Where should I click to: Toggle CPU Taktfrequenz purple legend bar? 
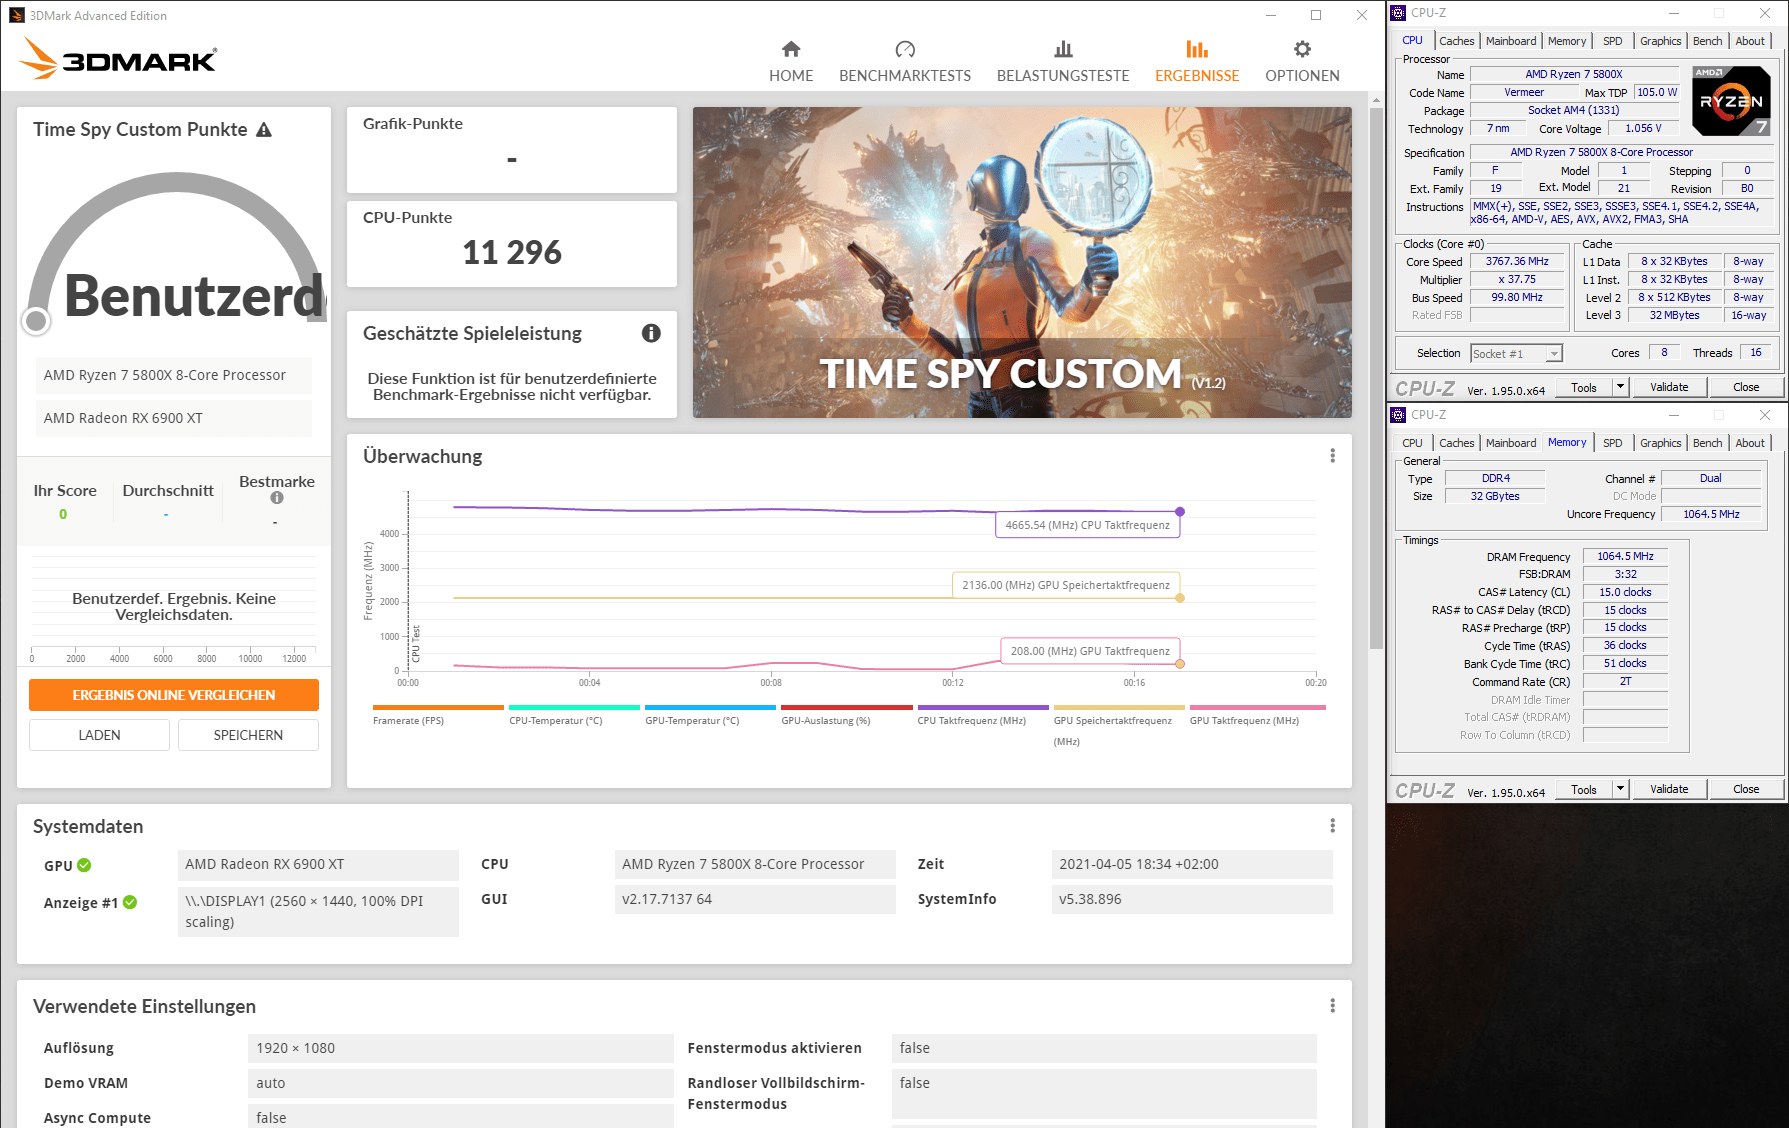(x=983, y=707)
